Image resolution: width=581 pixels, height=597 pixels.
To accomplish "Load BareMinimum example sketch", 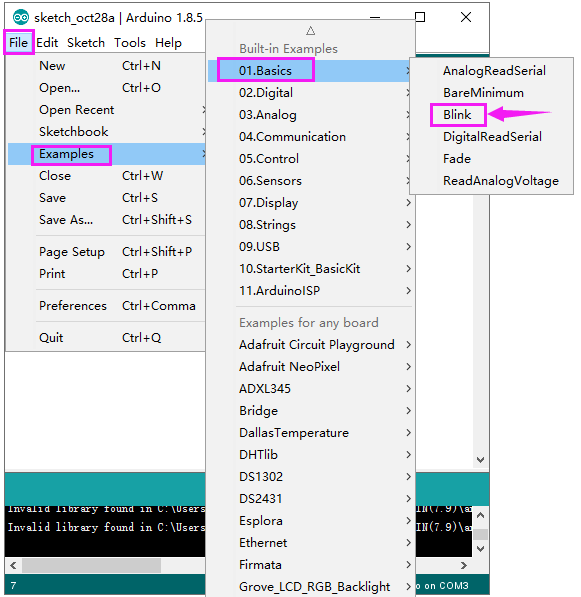I will click(492, 93).
